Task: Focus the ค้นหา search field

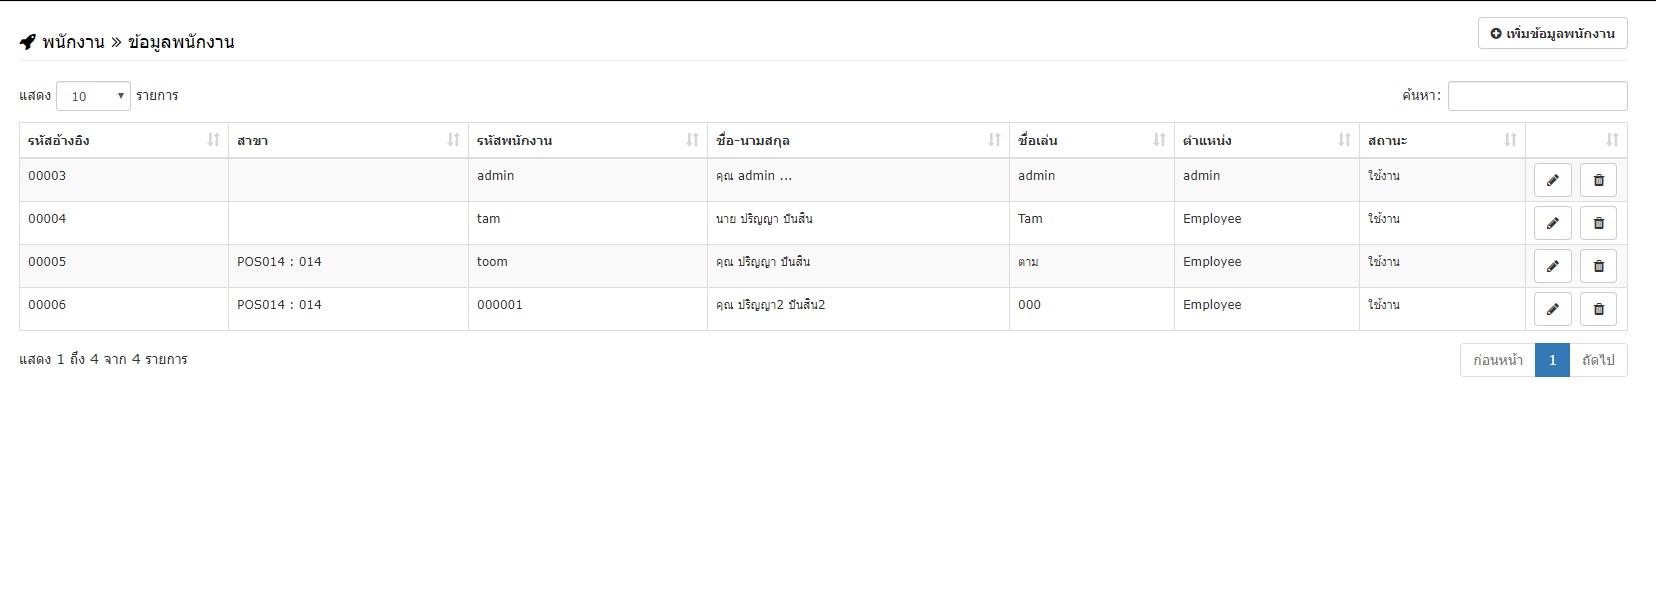Action: click(1537, 96)
